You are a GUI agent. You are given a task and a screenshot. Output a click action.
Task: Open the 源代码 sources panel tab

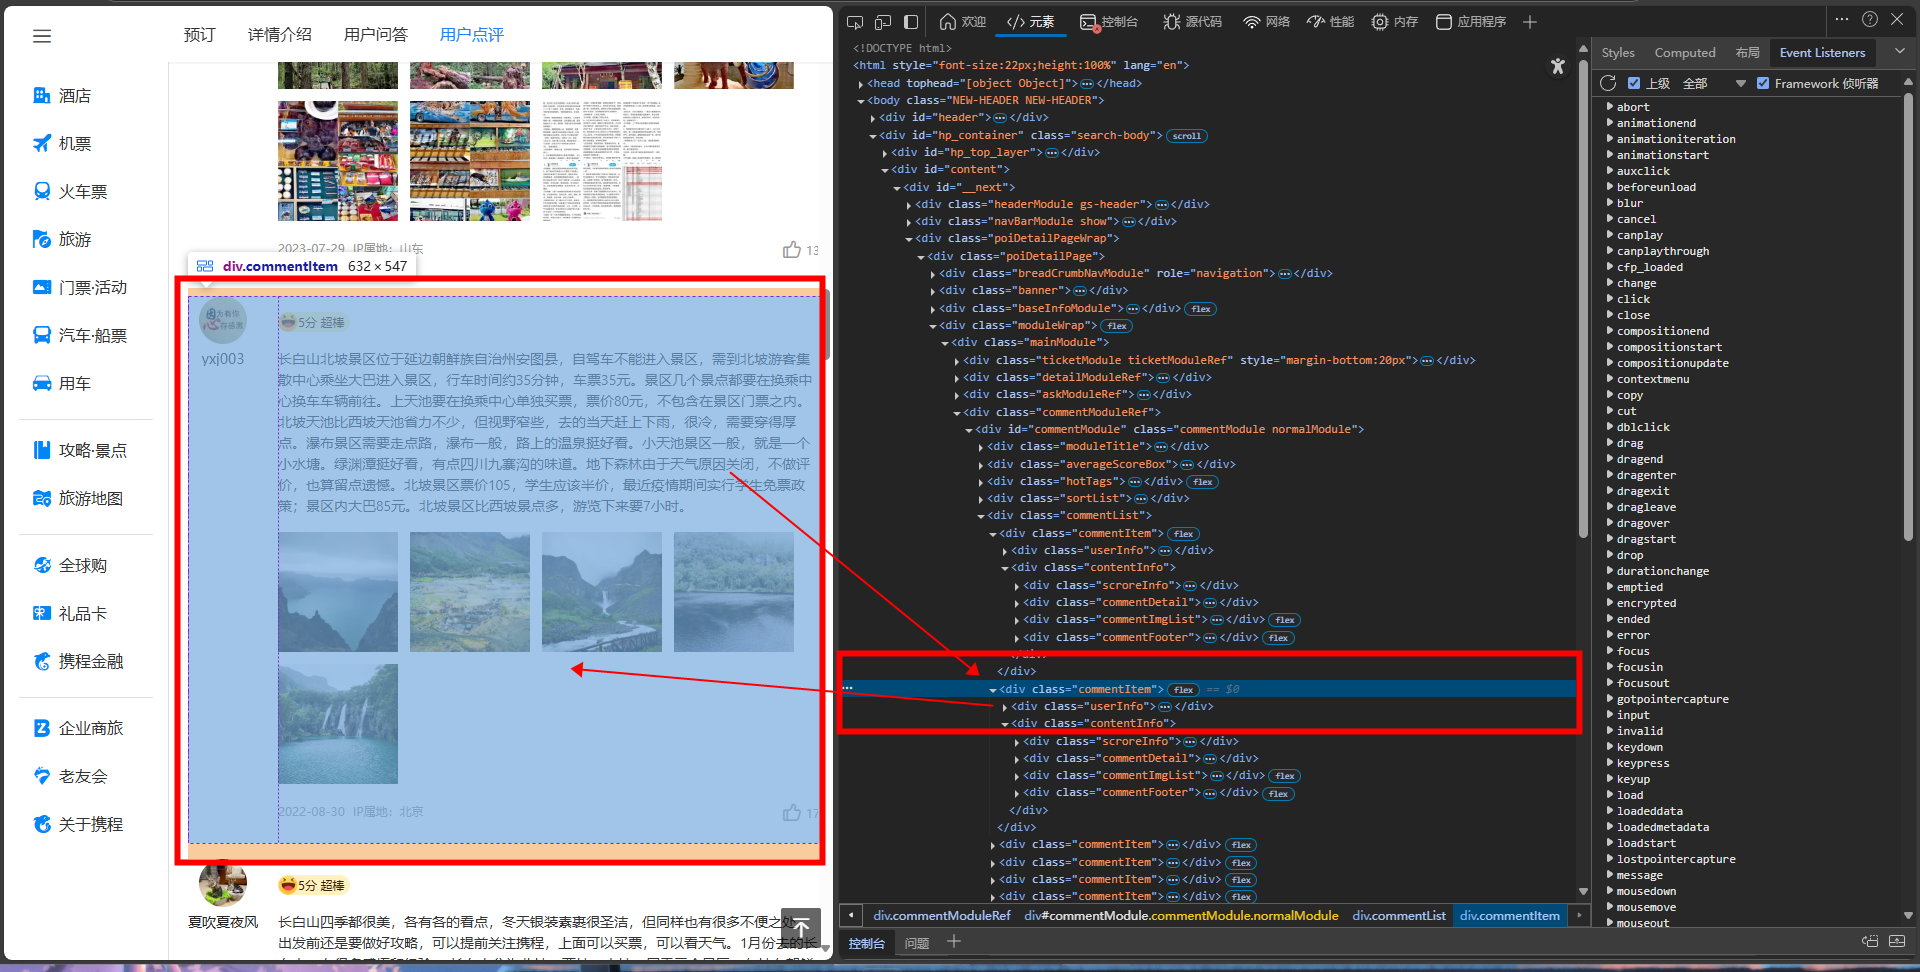1192,22
